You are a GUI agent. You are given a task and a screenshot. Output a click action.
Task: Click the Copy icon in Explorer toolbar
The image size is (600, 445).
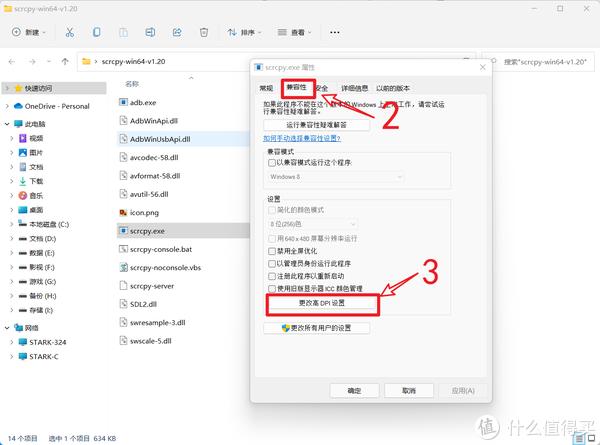(x=96, y=33)
